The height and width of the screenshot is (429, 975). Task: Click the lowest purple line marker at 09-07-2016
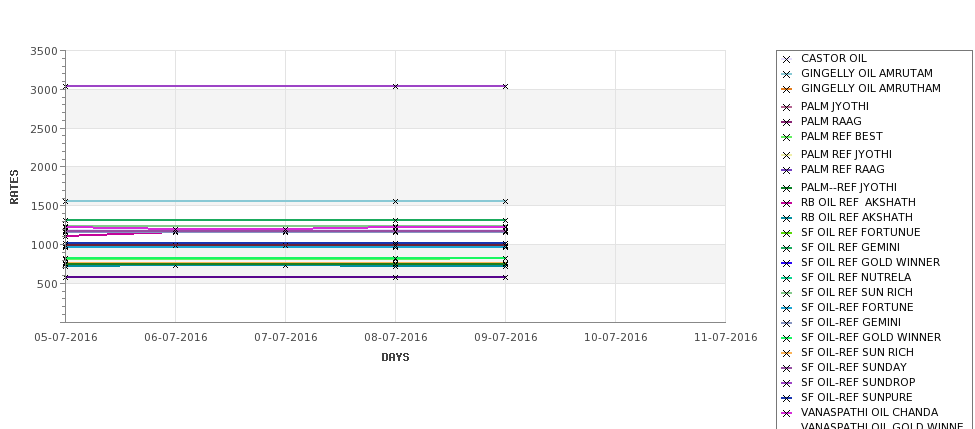tap(505, 277)
